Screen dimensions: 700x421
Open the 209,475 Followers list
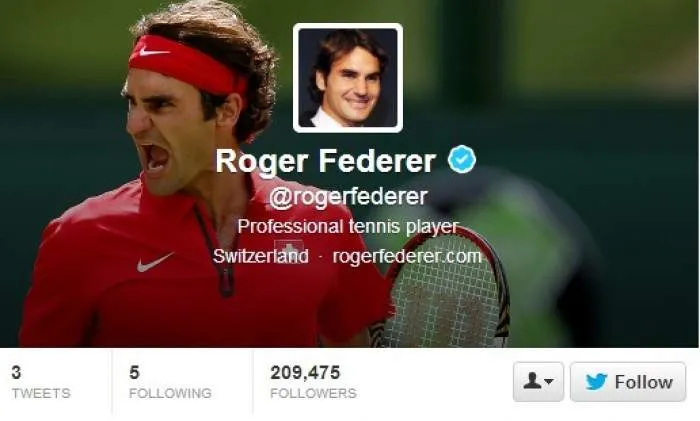tap(313, 383)
